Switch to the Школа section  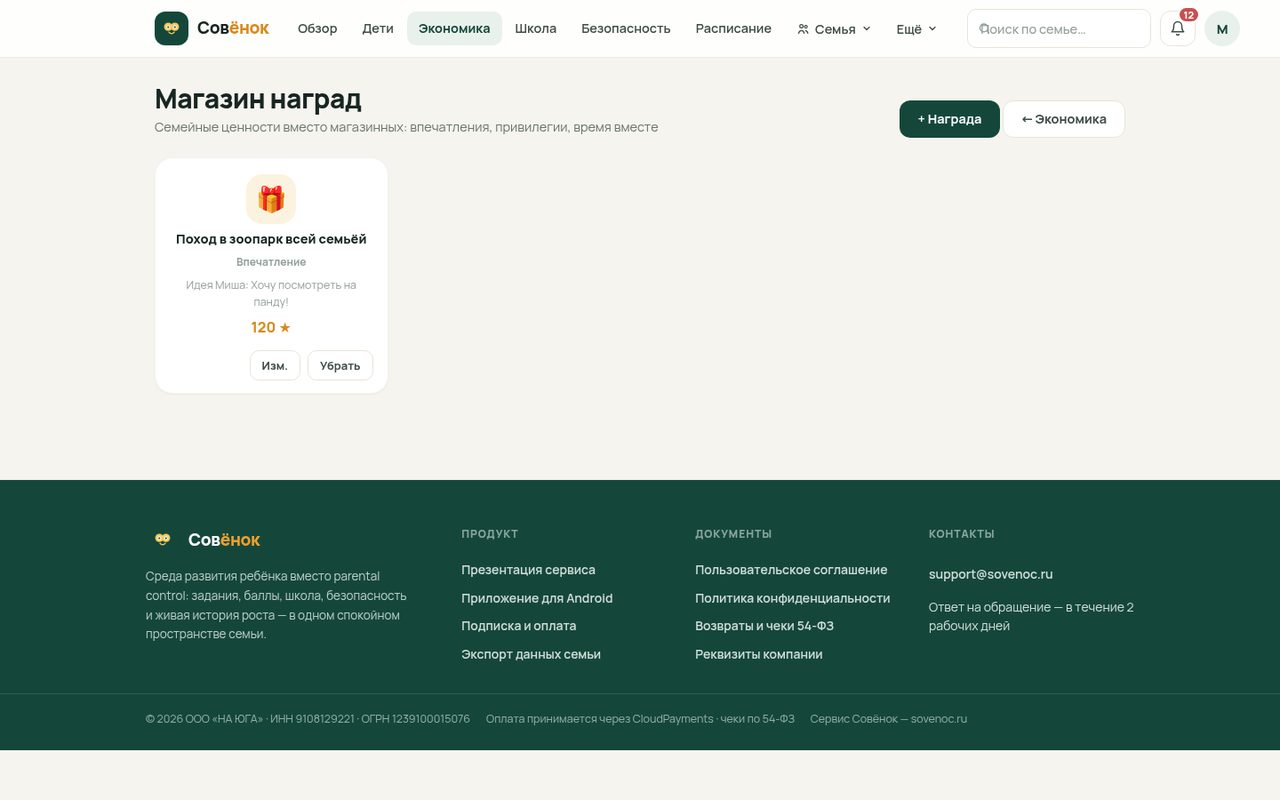[535, 28]
